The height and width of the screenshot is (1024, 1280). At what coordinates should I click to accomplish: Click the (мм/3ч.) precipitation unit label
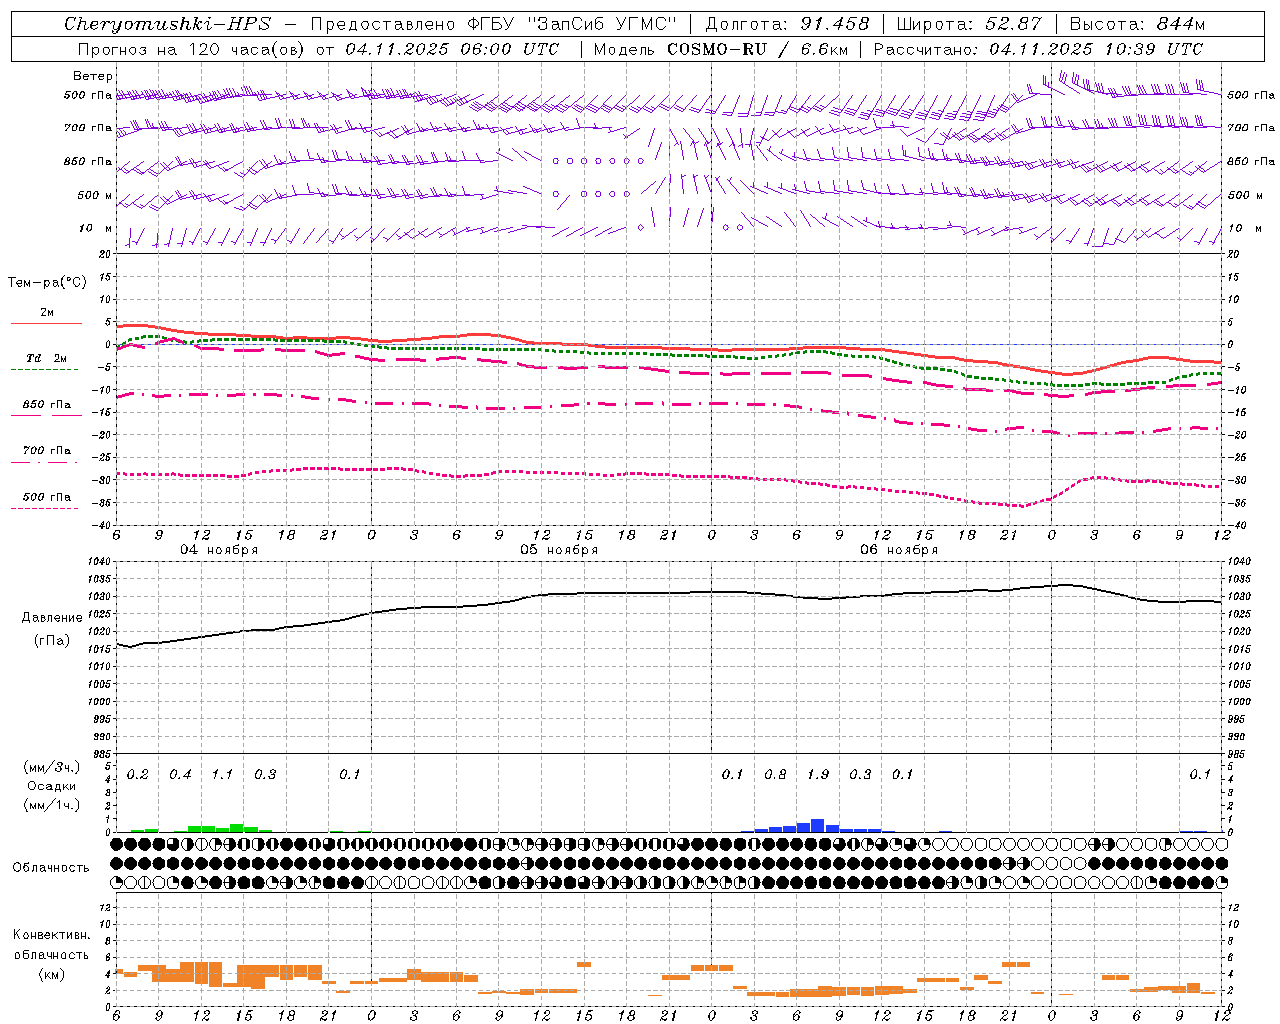point(52,768)
